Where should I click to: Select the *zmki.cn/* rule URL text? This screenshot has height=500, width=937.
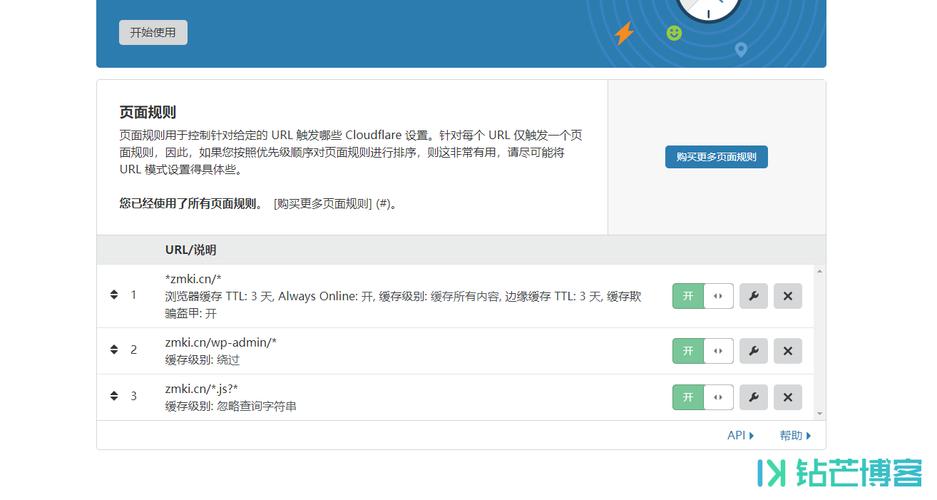pyautogui.click(x=194, y=279)
